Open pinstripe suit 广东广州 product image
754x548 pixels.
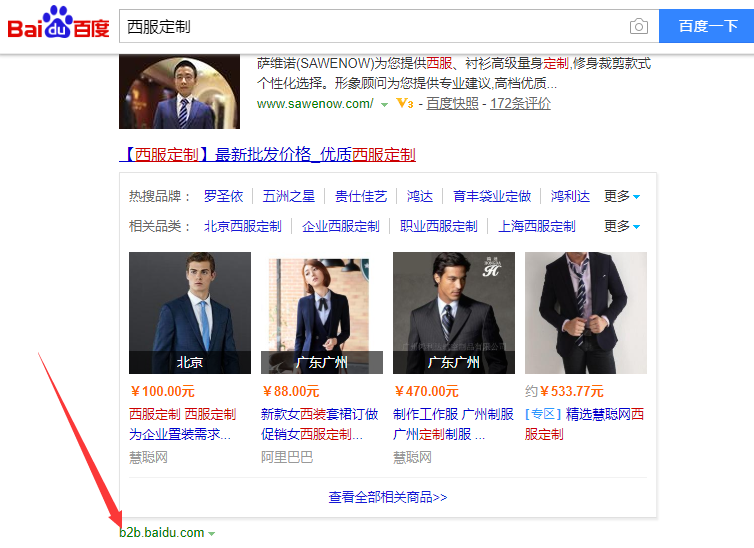[454, 313]
